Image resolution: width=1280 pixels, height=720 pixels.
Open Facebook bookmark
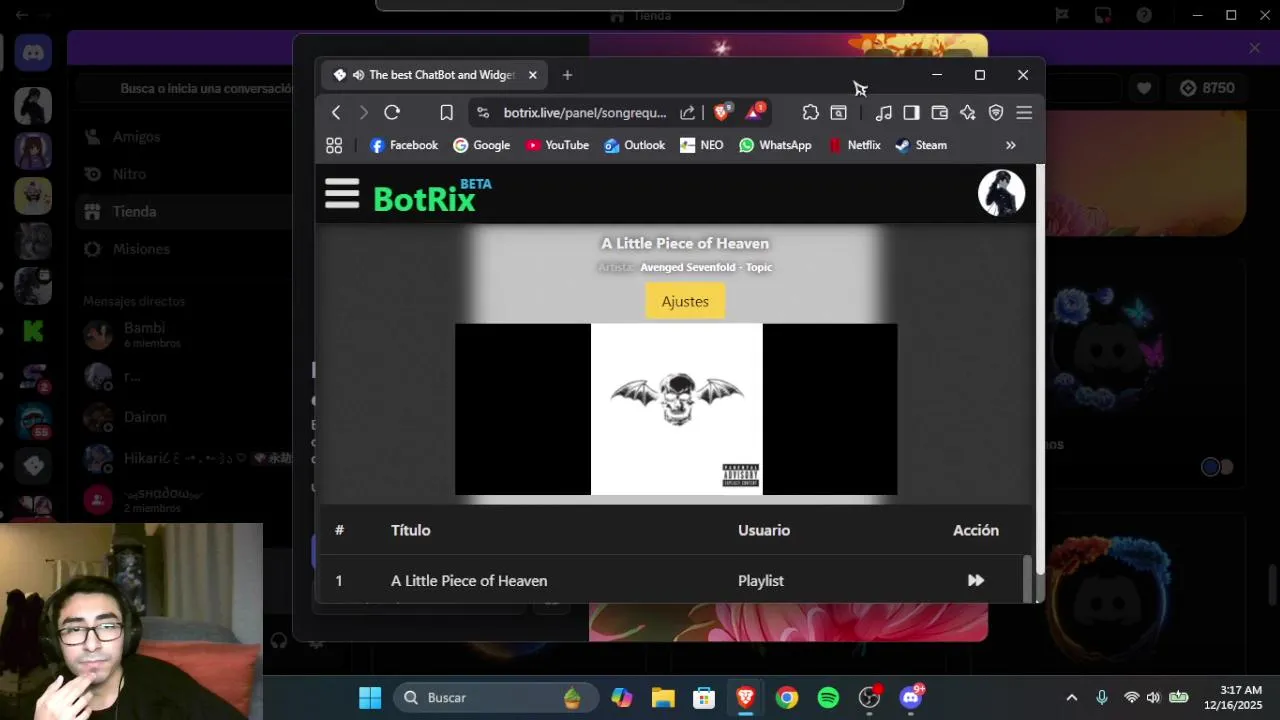point(404,145)
